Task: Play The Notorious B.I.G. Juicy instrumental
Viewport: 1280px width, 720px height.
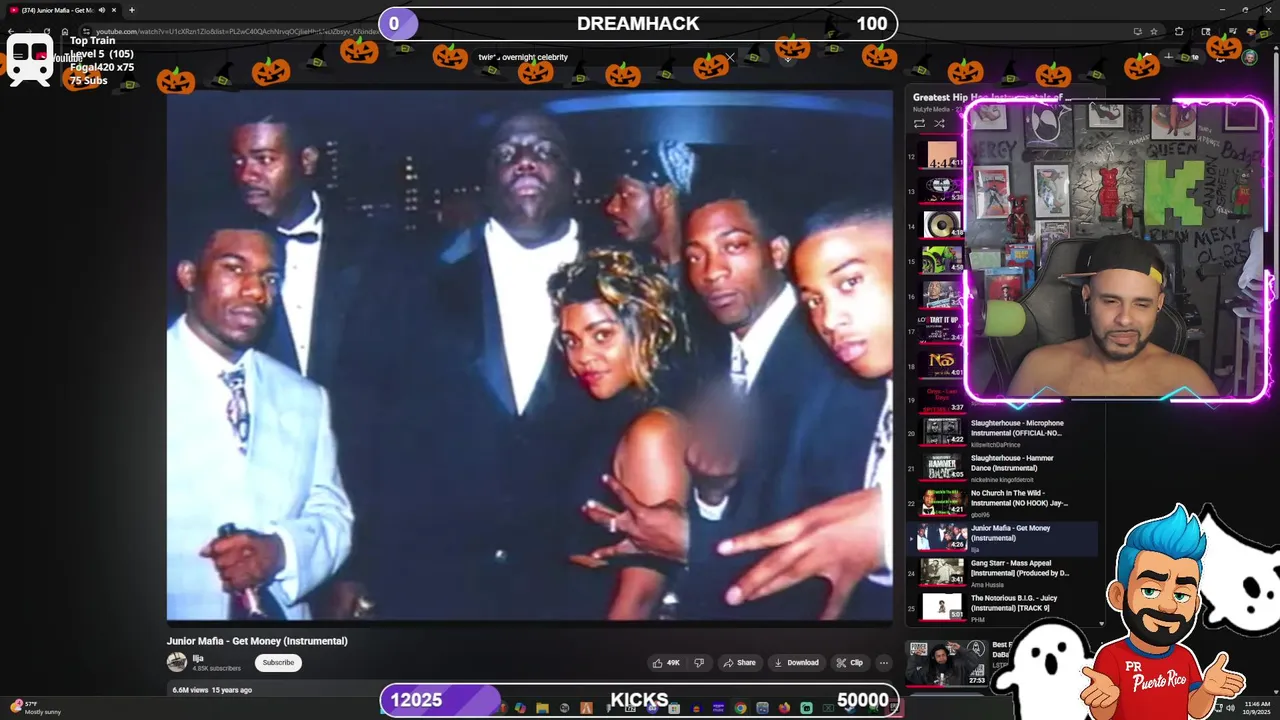Action: [x=1004, y=607]
